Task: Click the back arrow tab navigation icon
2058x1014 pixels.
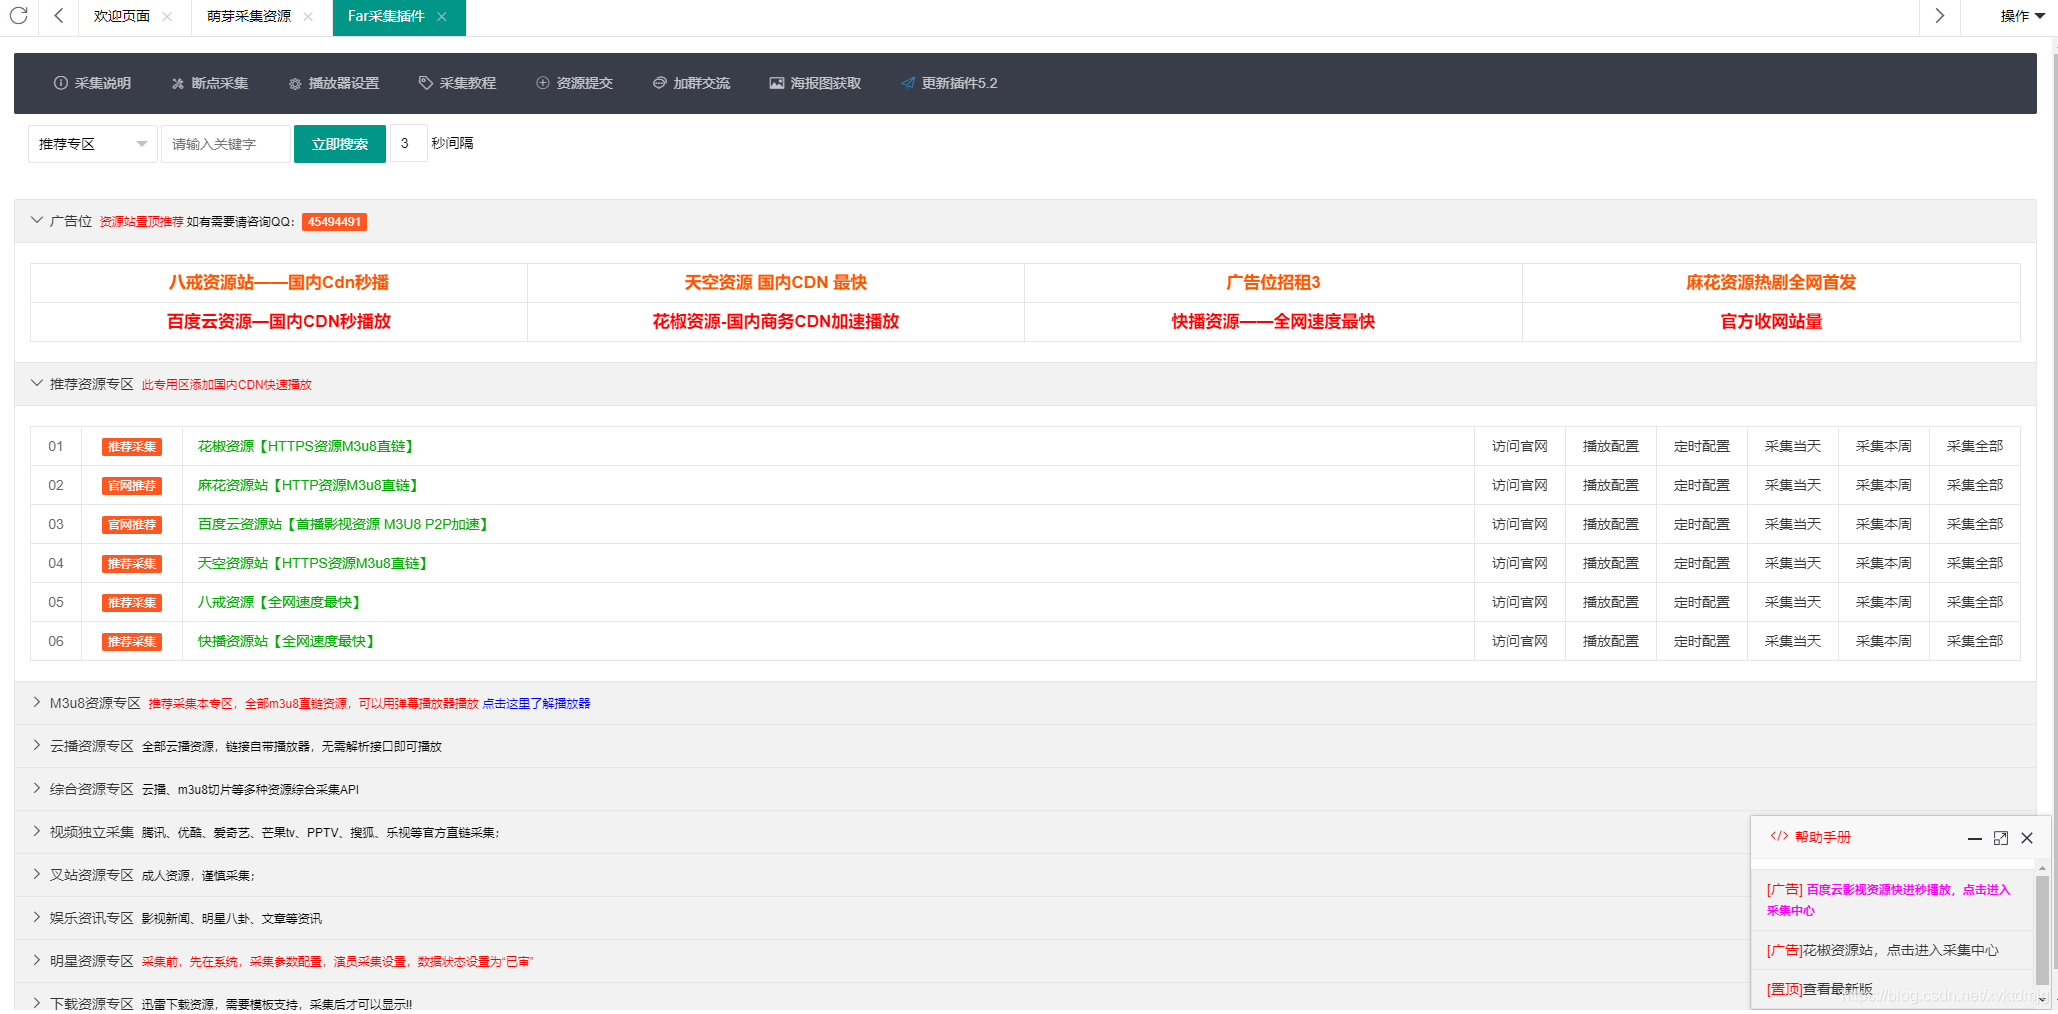Action: (59, 16)
